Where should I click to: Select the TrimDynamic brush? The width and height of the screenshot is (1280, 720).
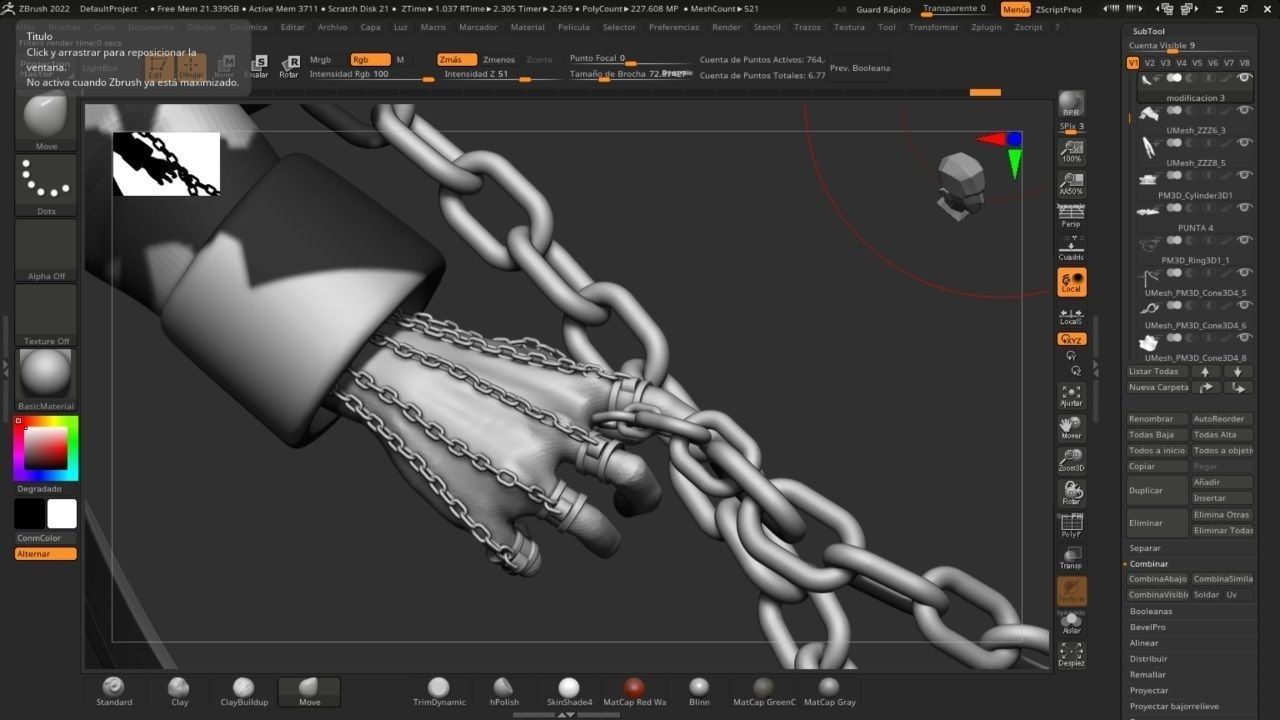point(439,692)
